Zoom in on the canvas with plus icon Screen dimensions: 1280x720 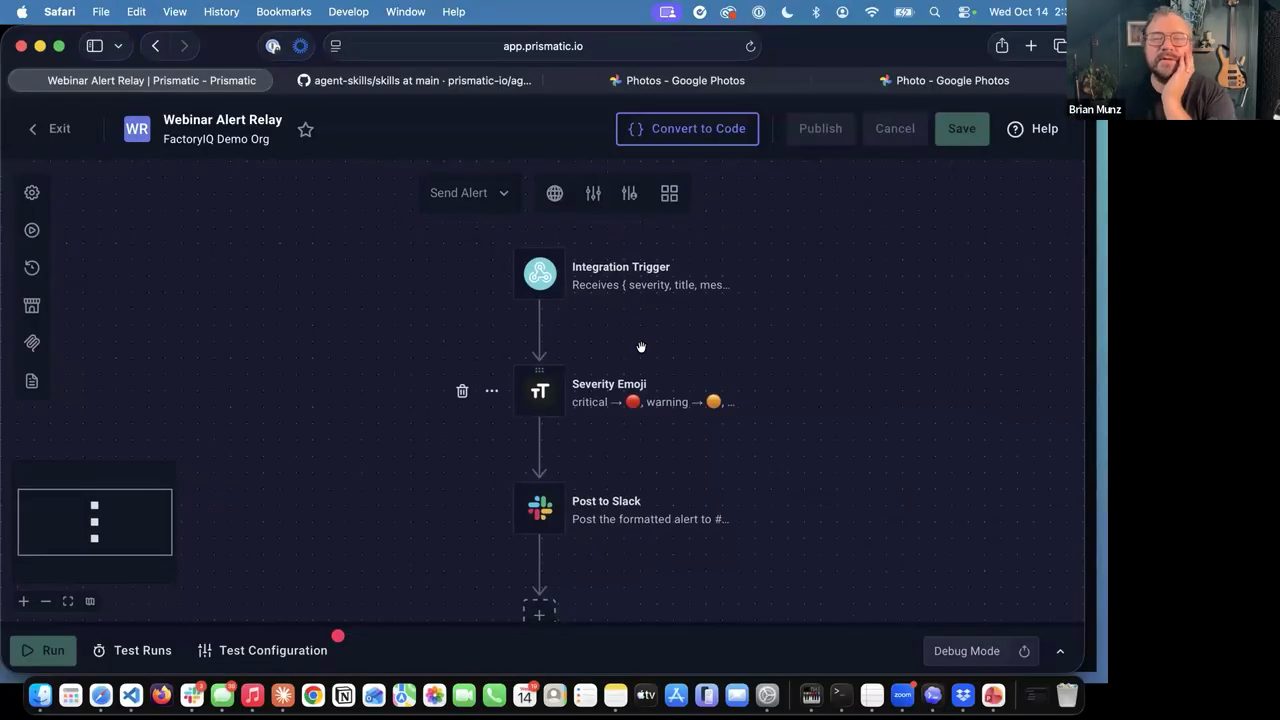click(24, 601)
